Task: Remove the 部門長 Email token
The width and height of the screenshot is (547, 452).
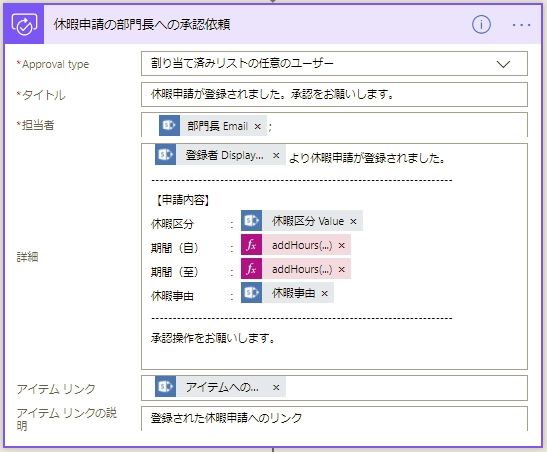Action: [257, 126]
